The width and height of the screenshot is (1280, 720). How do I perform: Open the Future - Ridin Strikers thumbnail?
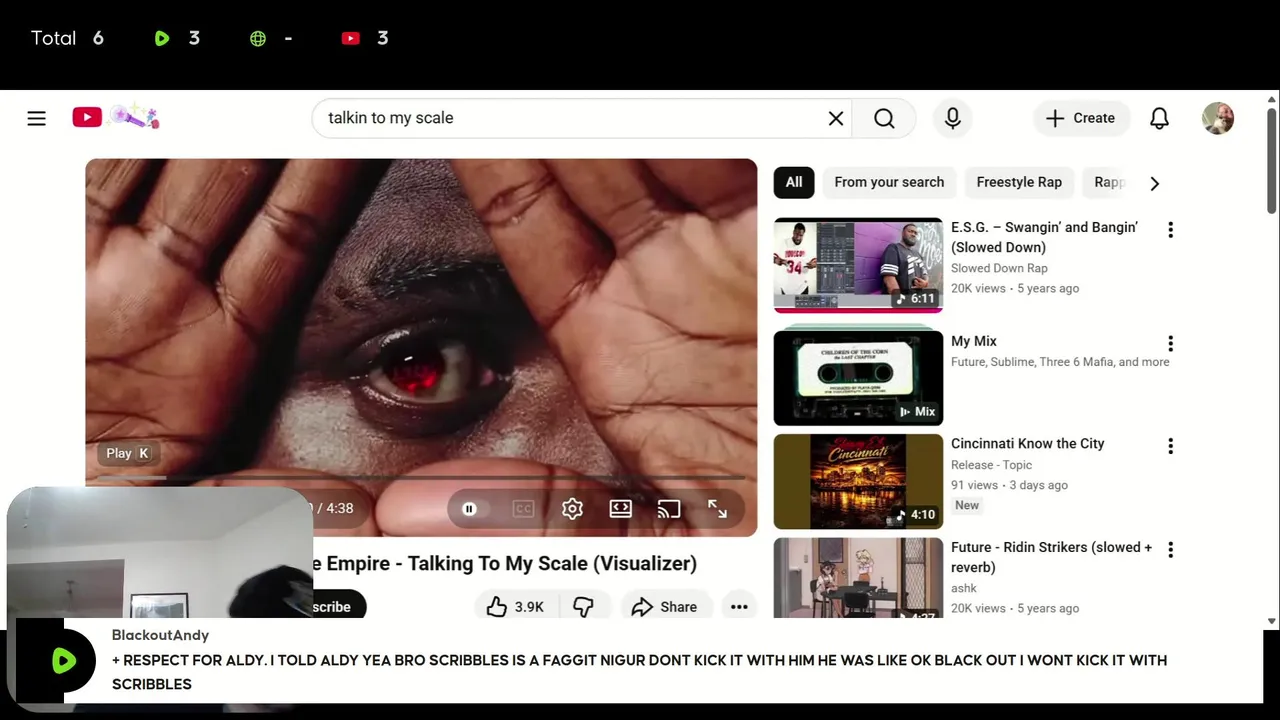click(x=858, y=578)
